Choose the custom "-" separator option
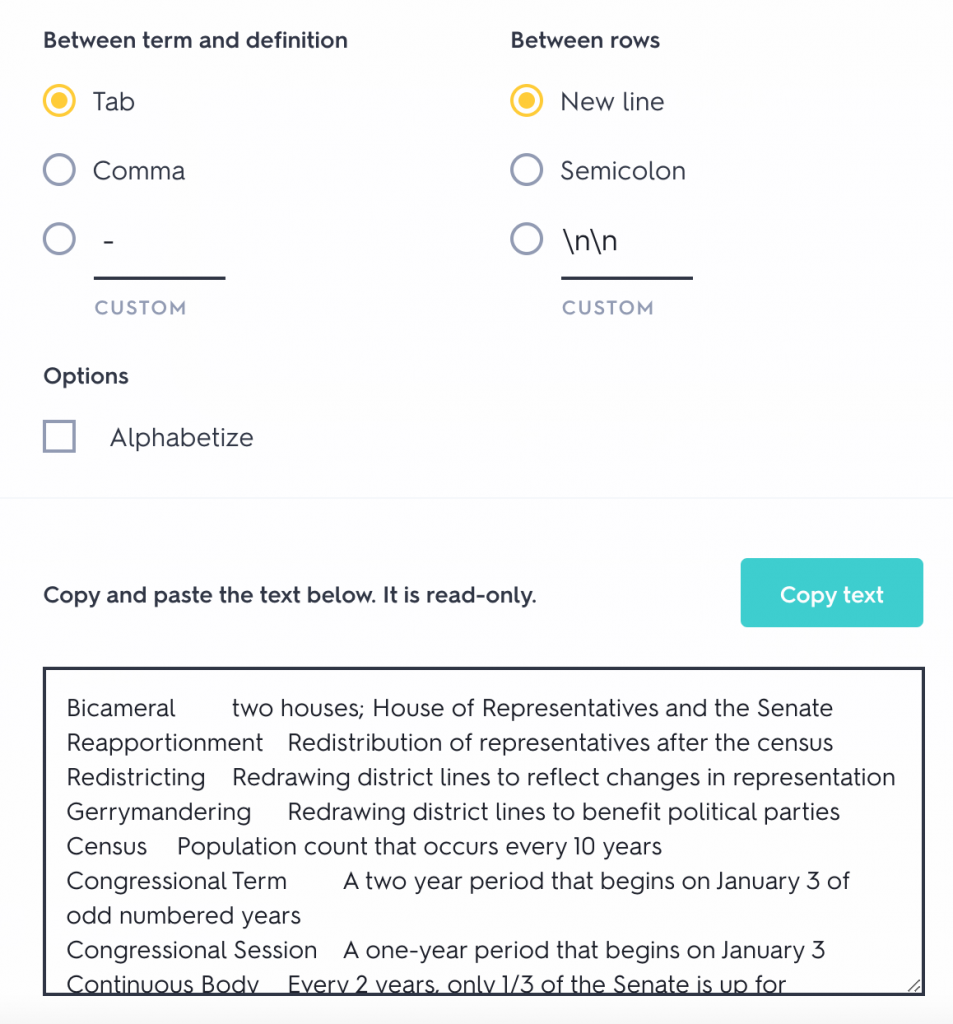Screen dimensions: 953x1024 (x=59, y=239)
